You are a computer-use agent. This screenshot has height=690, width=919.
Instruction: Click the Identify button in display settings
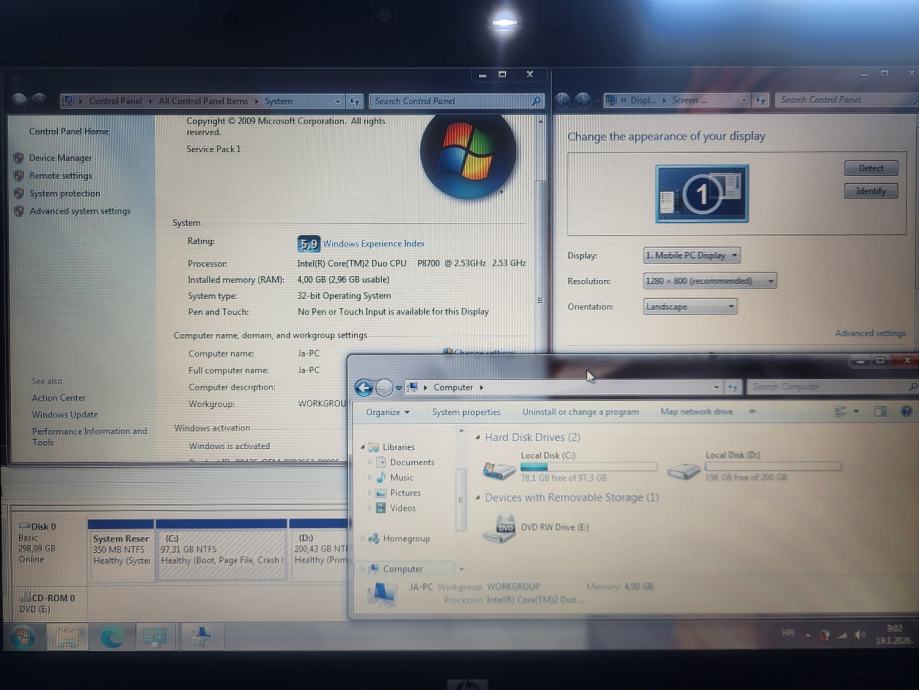coord(871,191)
